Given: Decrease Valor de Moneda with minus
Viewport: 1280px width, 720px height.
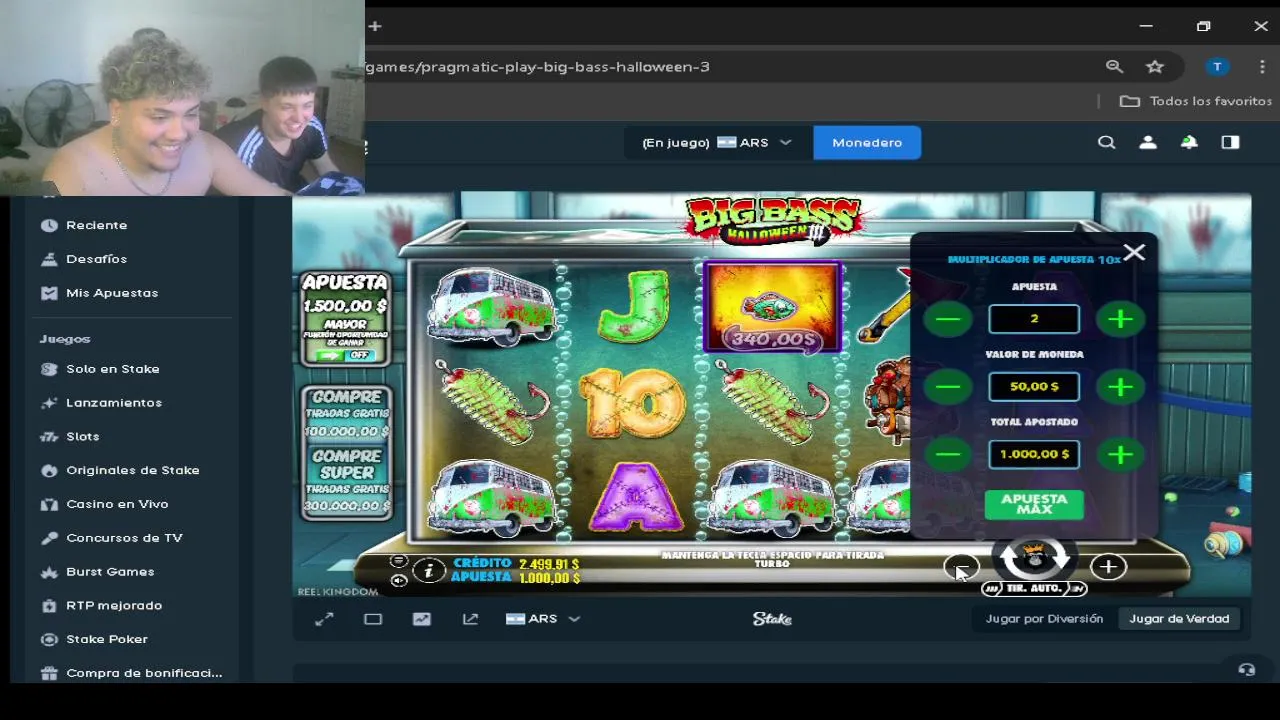Looking at the screenshot, I should click(948, 387).
